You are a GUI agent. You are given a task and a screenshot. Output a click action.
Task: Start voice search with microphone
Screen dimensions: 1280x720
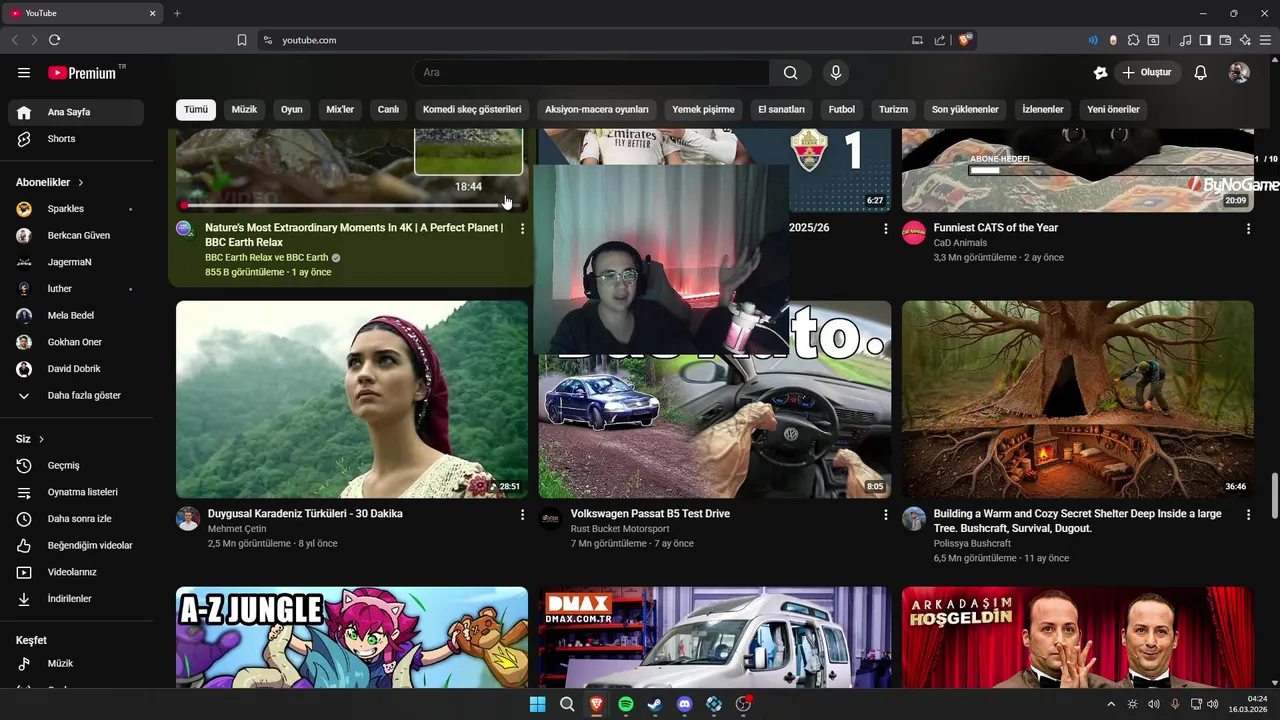click(x=836, y=73)
